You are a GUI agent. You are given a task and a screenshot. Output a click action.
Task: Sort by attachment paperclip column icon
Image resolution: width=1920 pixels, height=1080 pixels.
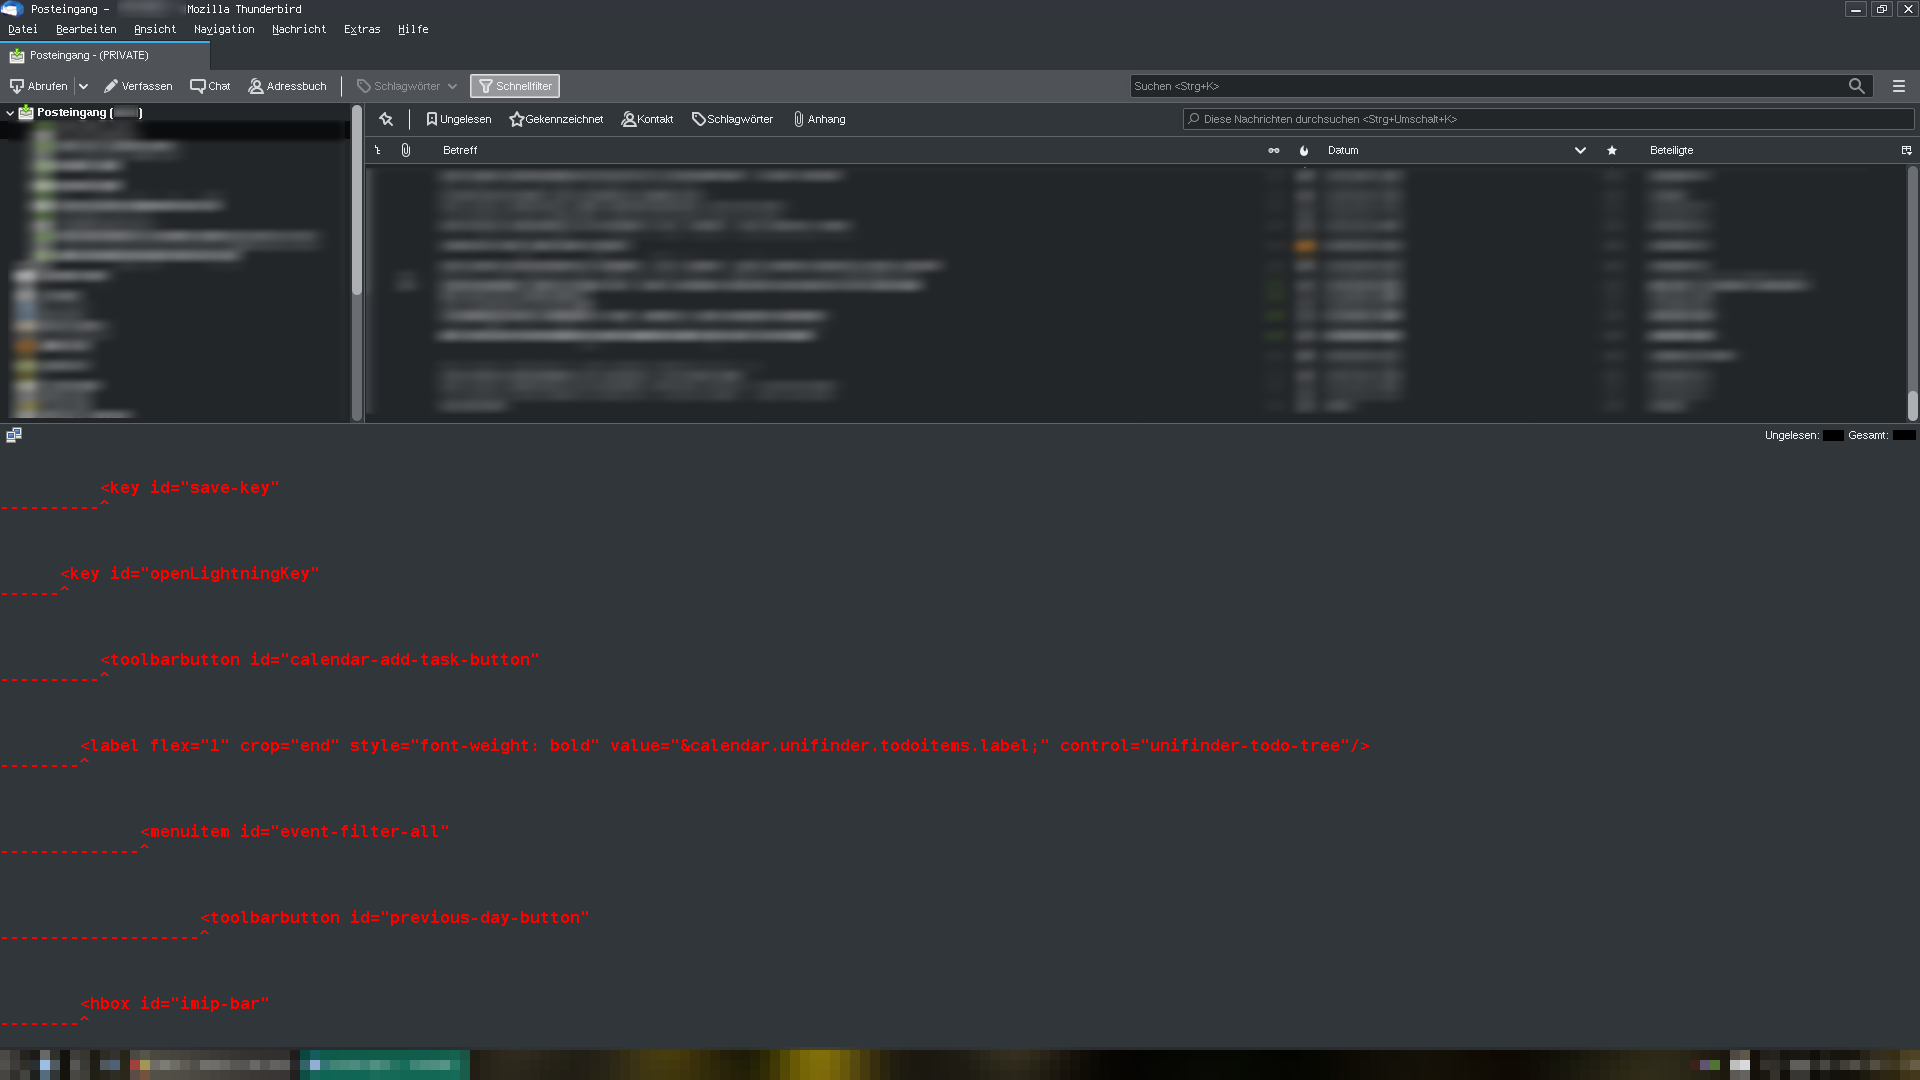(x=405, y=150)
